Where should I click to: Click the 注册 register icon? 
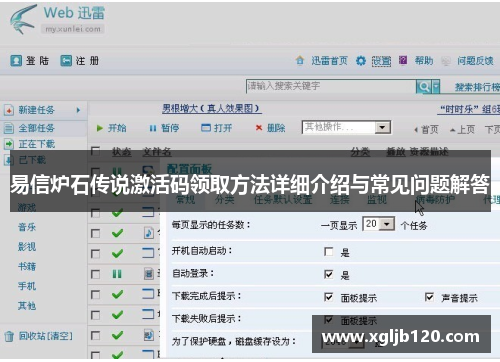(x=66, y=61)
